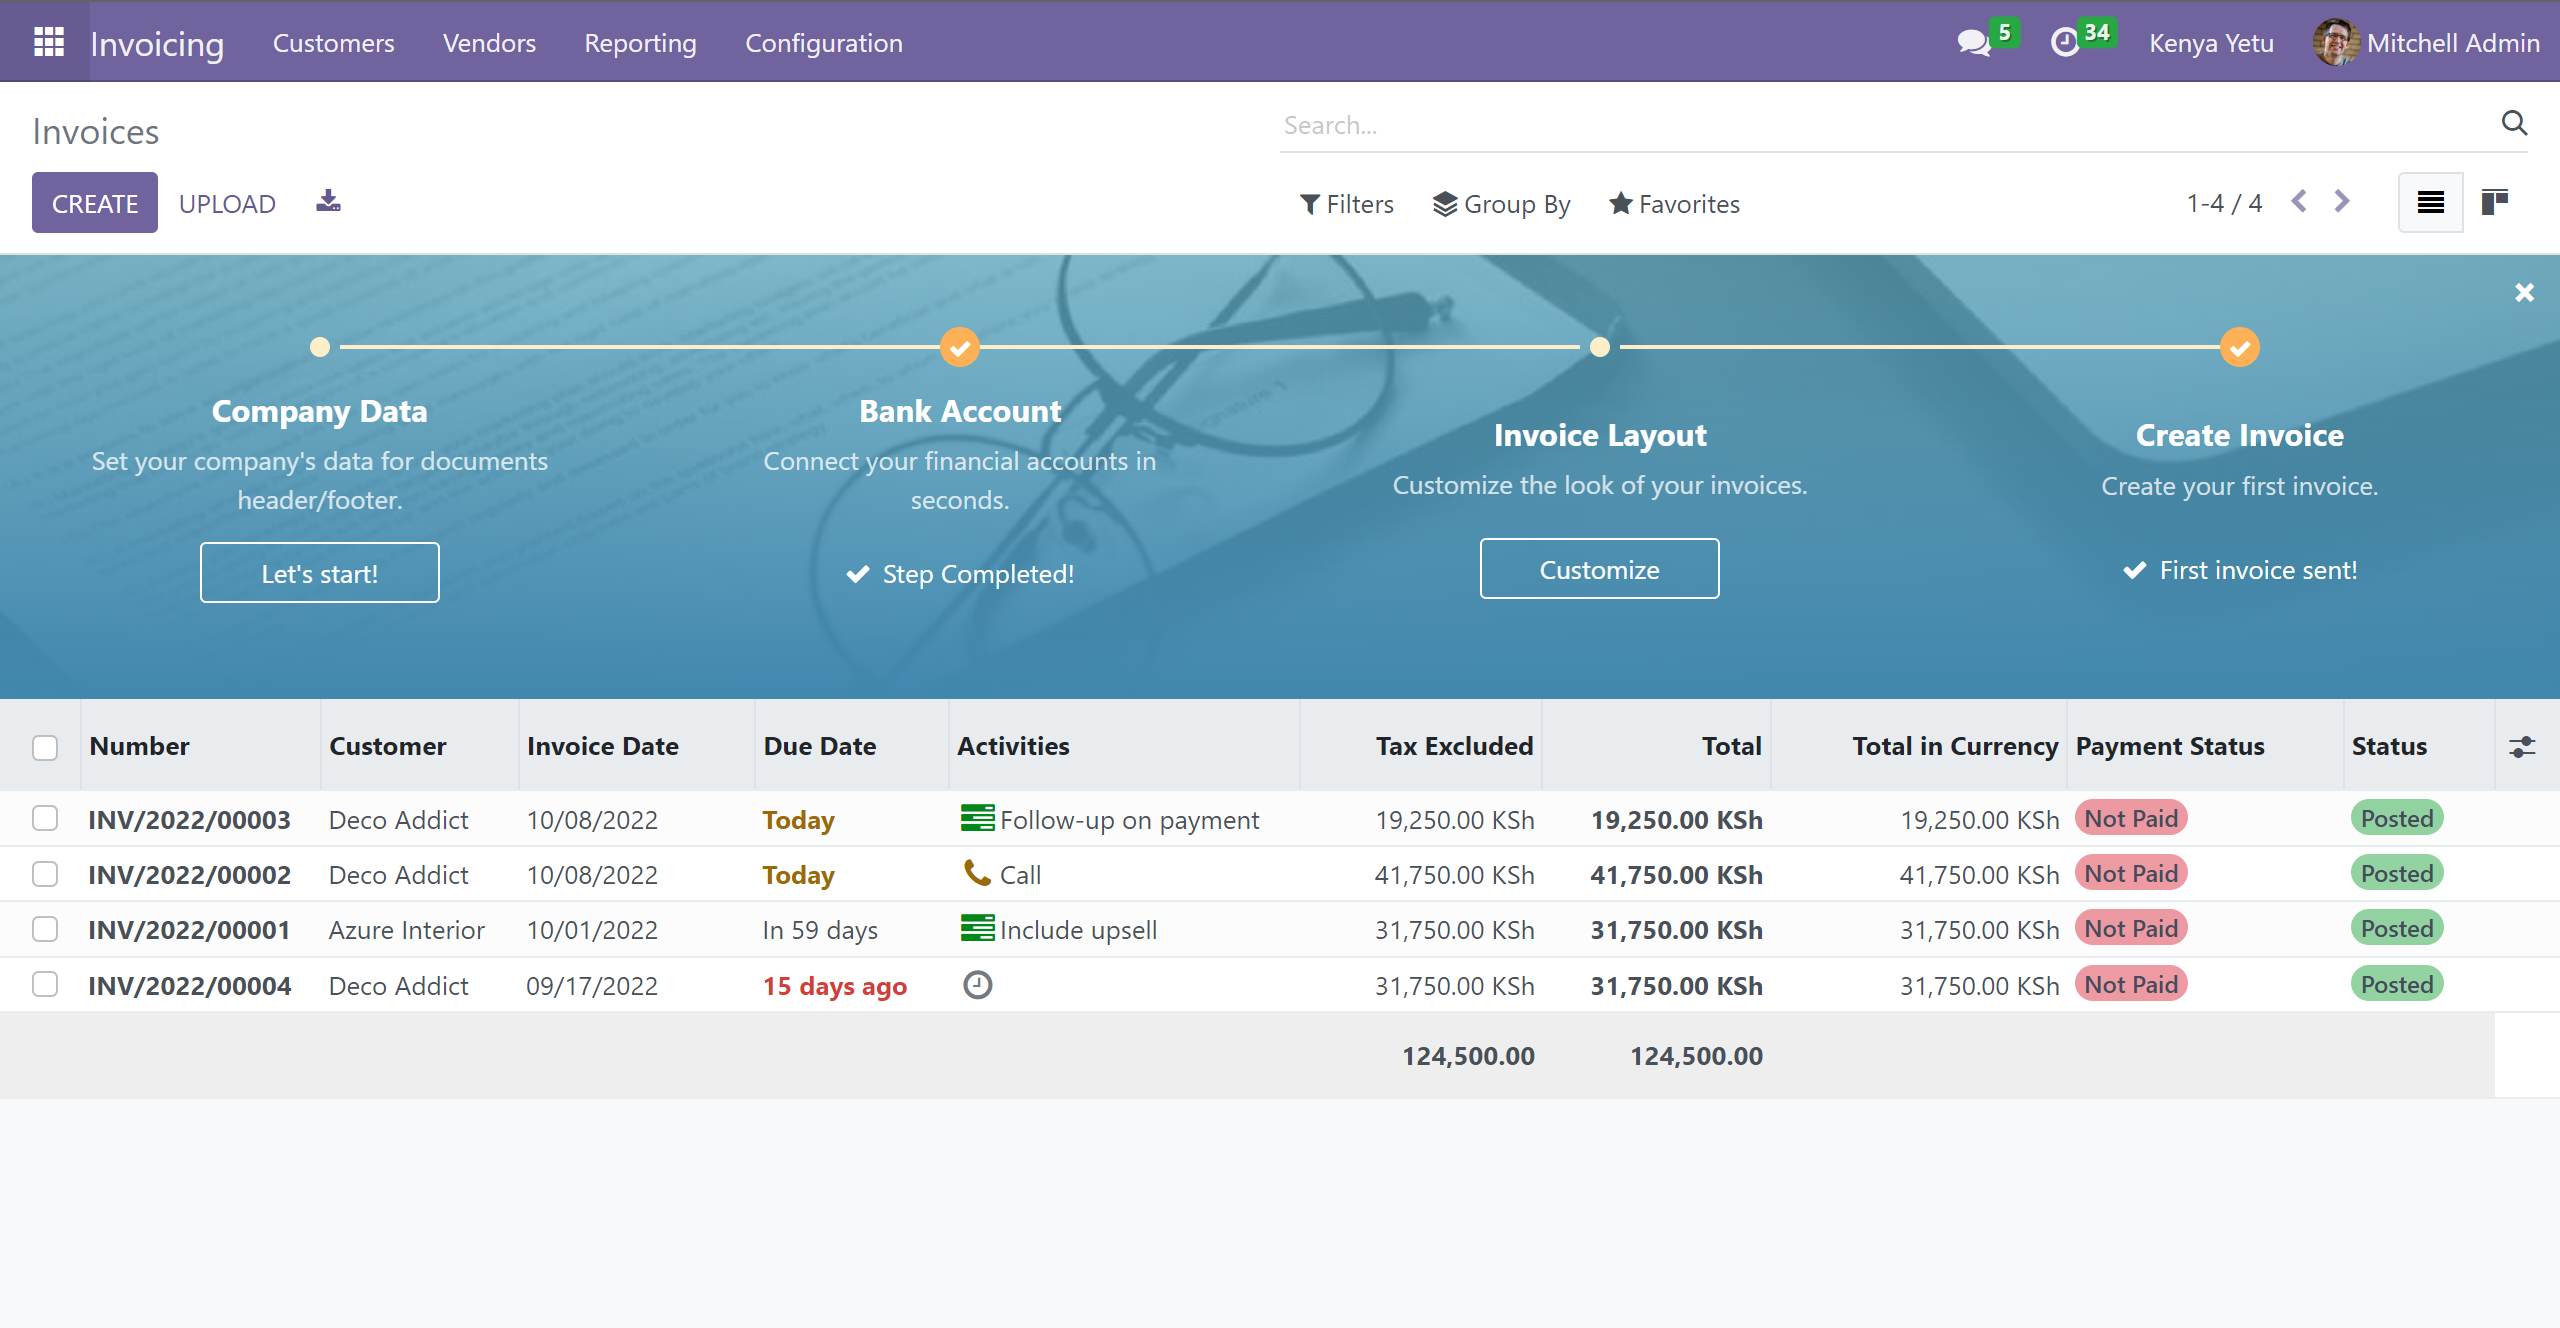The width and height of the screenshot is (2560, 1328).
Task: Click the download icon next to Upload
Action: tap(328, 202)
